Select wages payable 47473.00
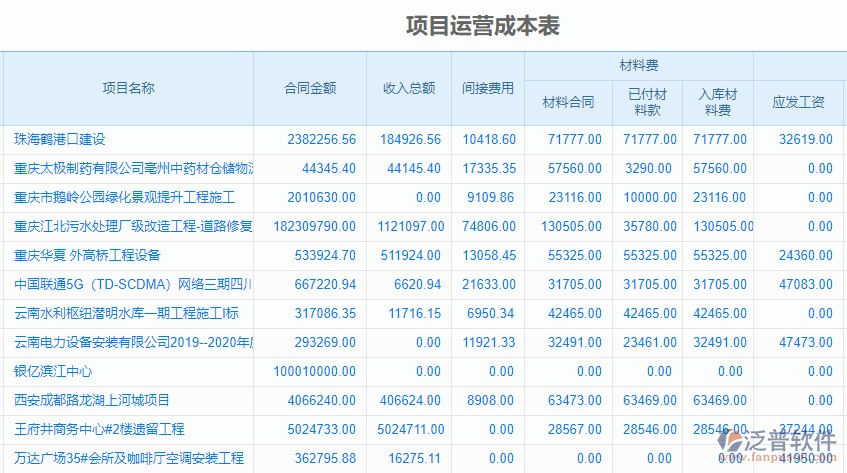The height and width of the screenshot is (473, 847). tap(806, 343)
